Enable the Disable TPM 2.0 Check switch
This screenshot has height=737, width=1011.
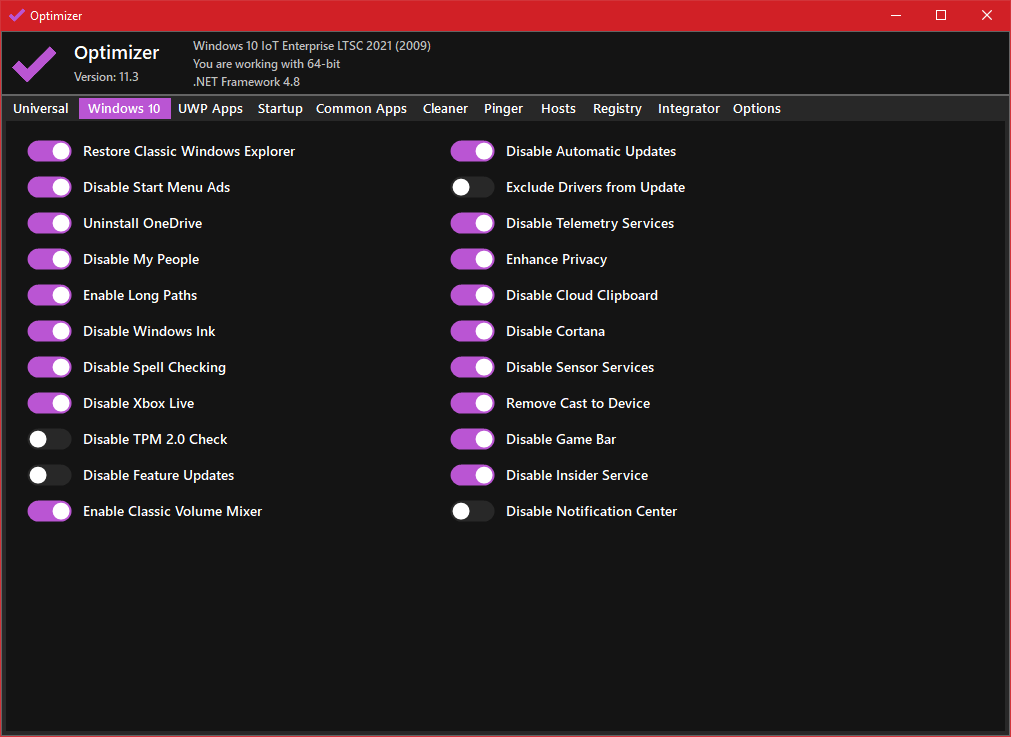coord(49,439)
